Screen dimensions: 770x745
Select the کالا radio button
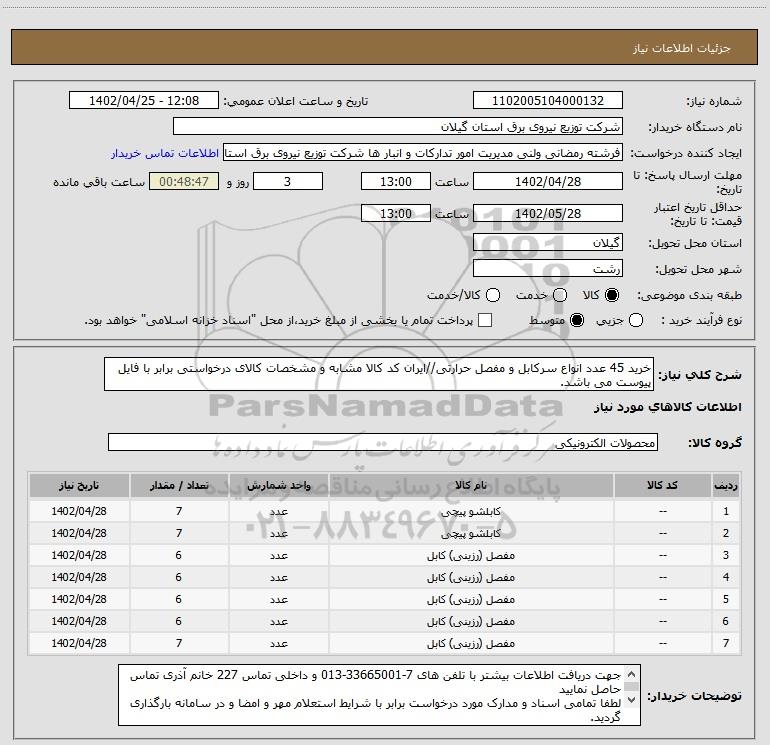612,295
